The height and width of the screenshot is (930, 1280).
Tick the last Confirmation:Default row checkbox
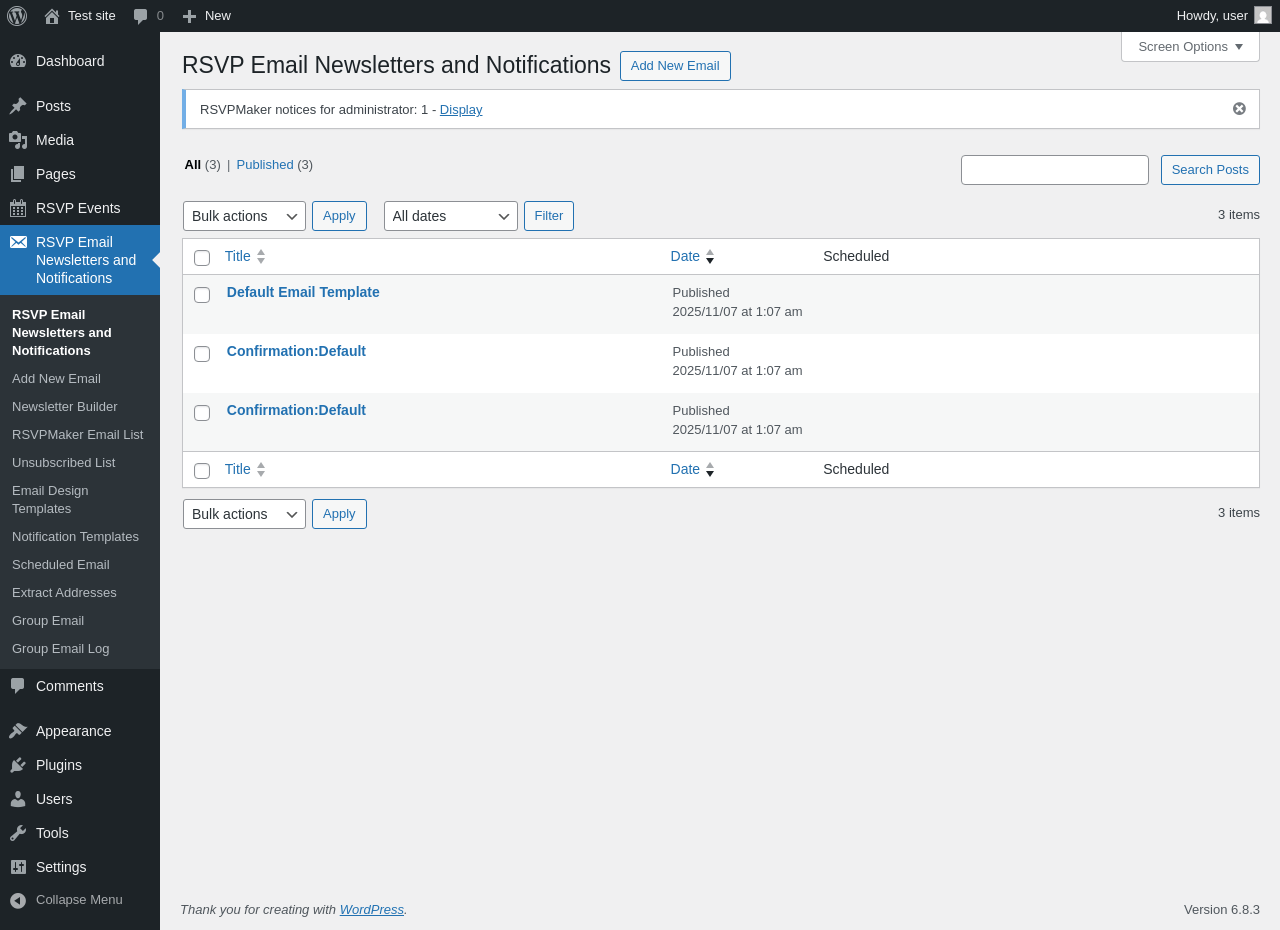(202, 413)
